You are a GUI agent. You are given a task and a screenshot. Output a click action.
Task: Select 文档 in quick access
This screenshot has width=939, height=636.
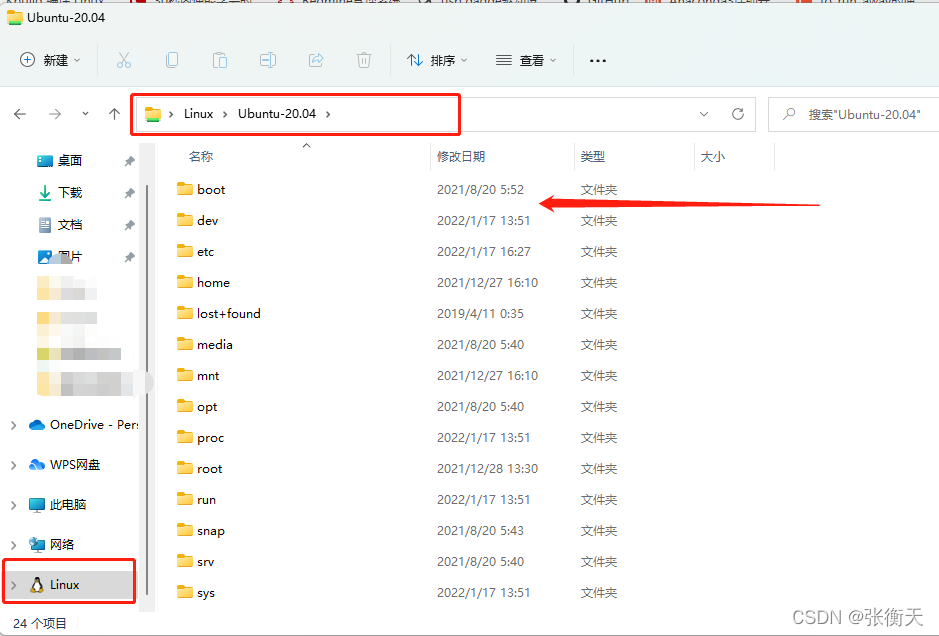point(70,225)
